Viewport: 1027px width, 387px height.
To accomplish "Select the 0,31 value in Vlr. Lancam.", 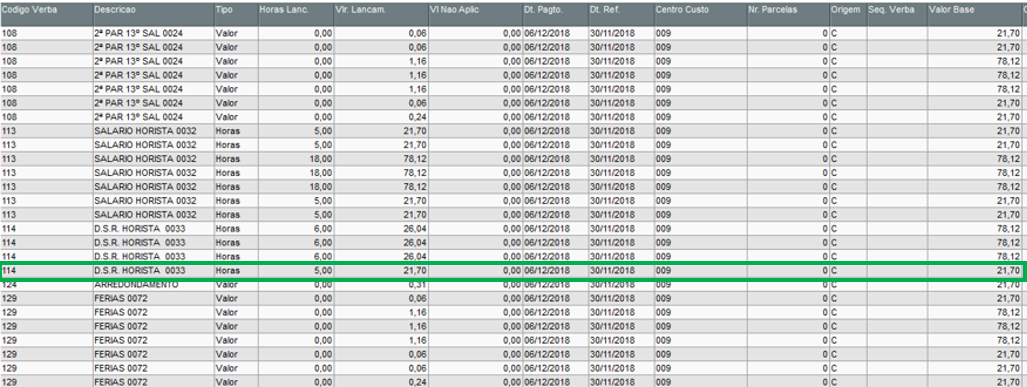I will (417, 284).
